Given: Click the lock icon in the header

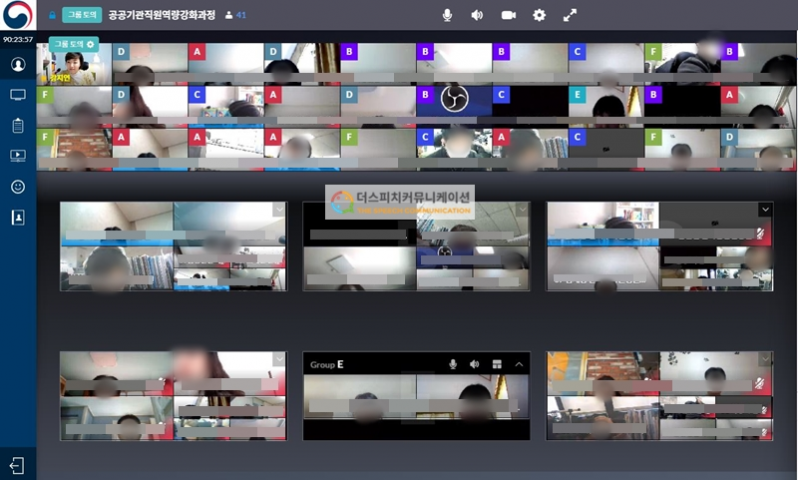Looking at the screenshot, I should [52, 15].
